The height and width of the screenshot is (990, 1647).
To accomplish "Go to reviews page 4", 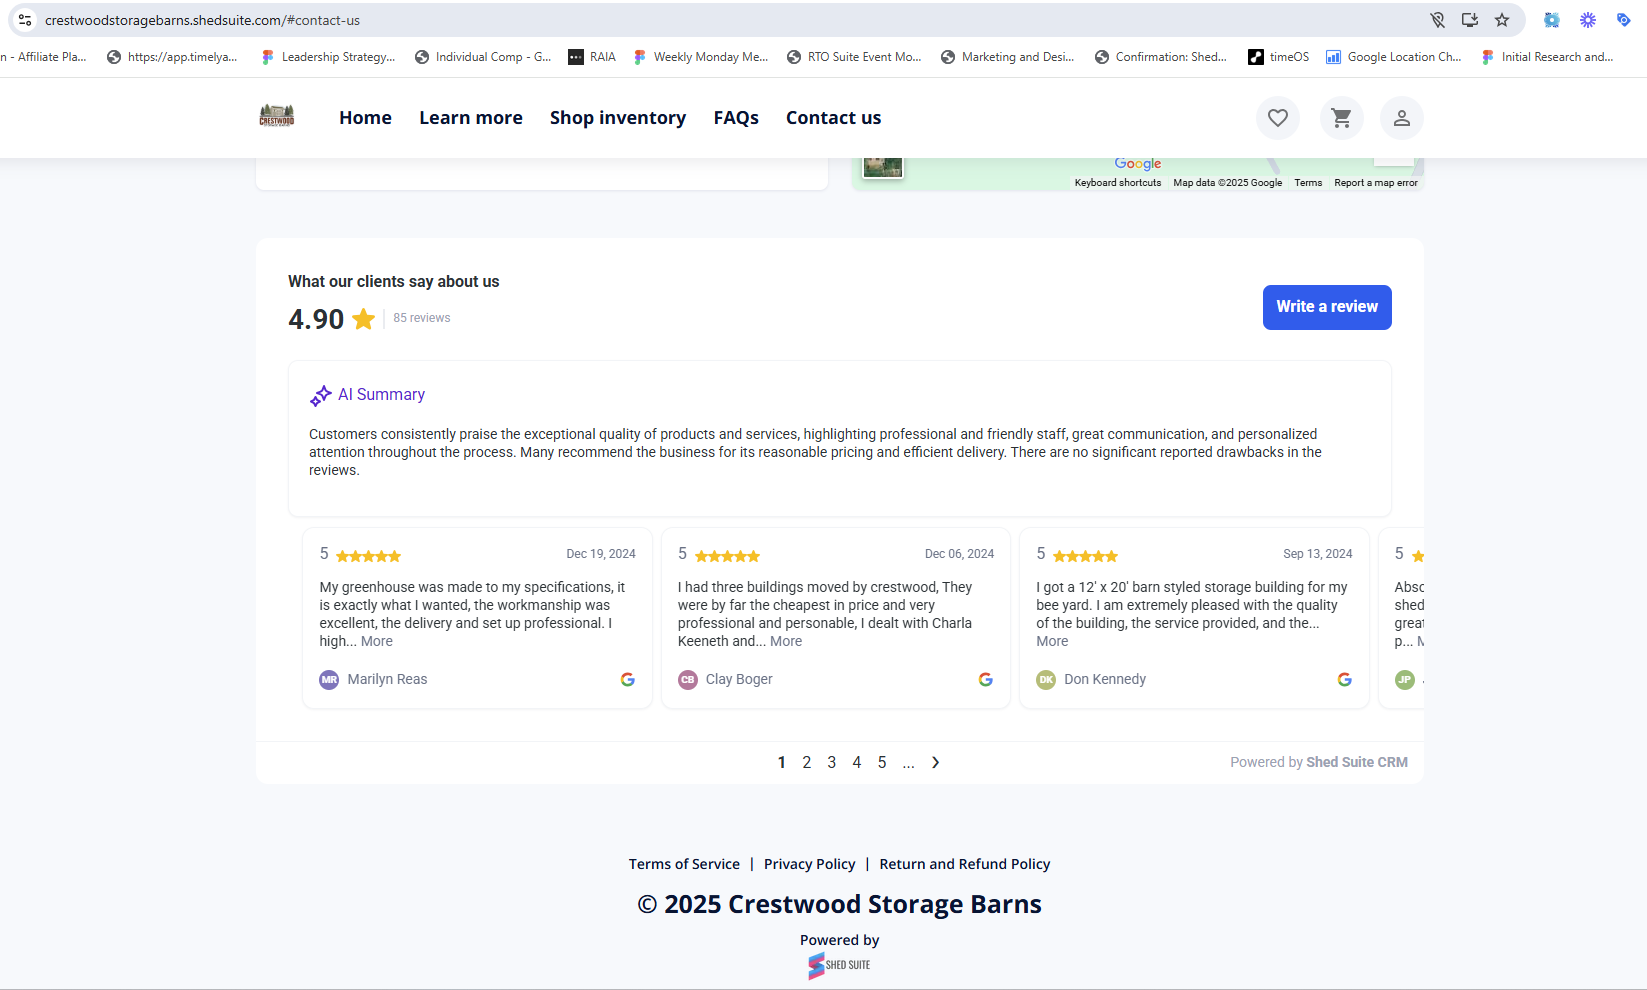I will pyautogui.click(x=857, y=762).
